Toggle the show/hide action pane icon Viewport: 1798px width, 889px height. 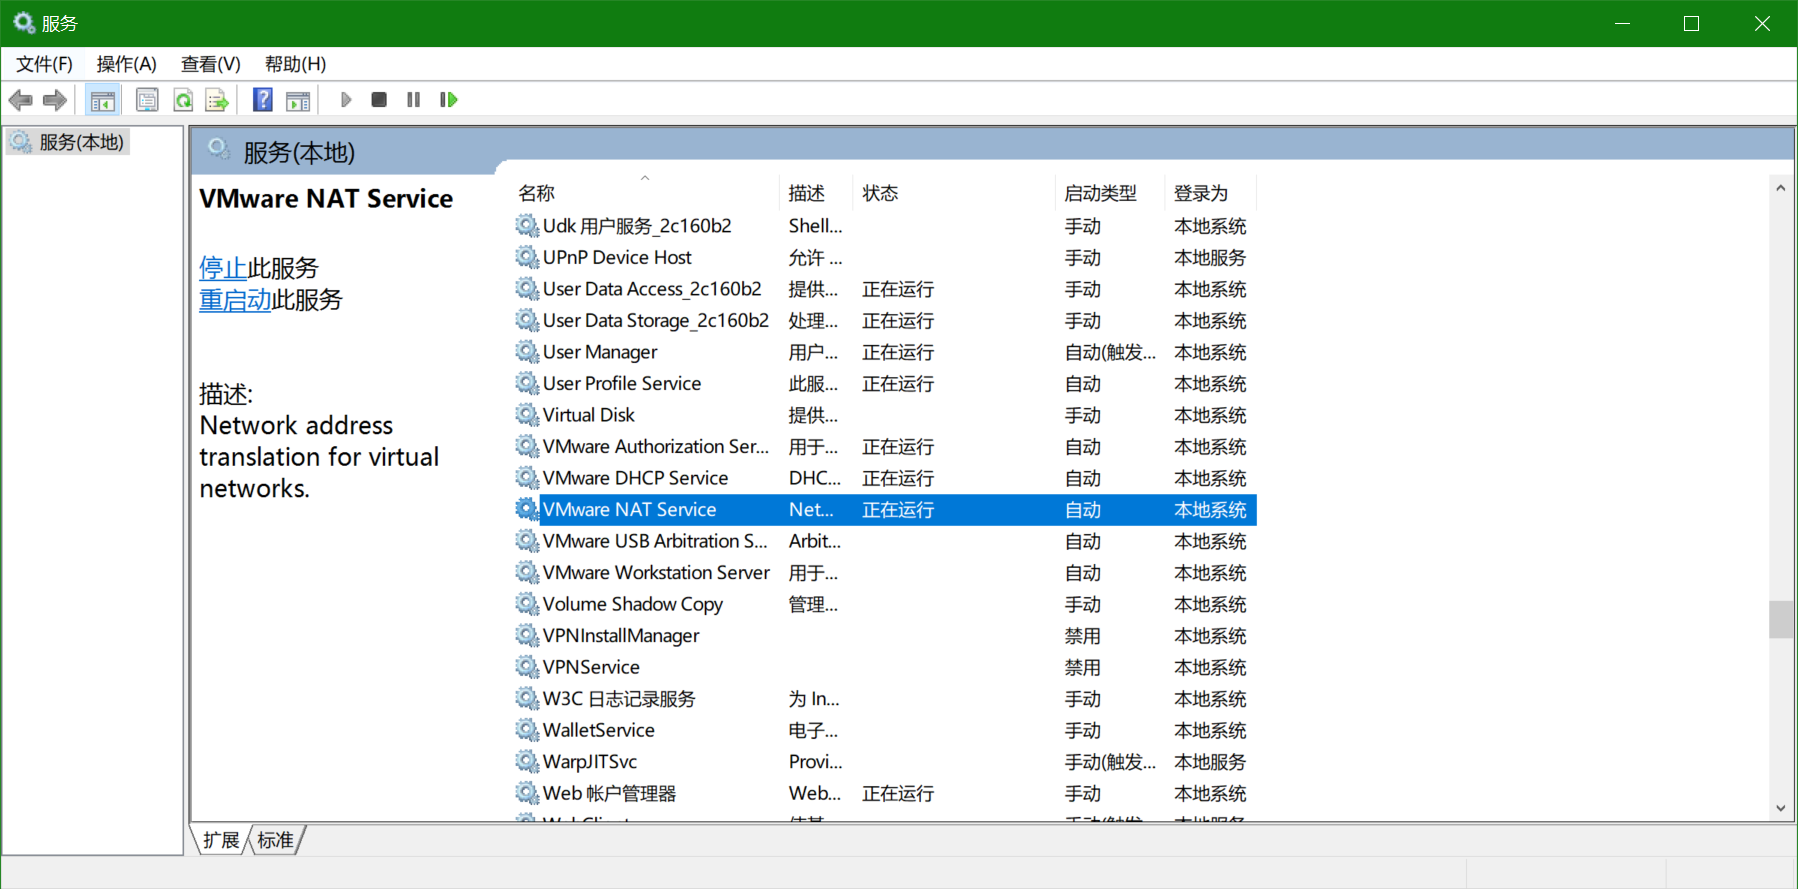(x=298, y=100)
